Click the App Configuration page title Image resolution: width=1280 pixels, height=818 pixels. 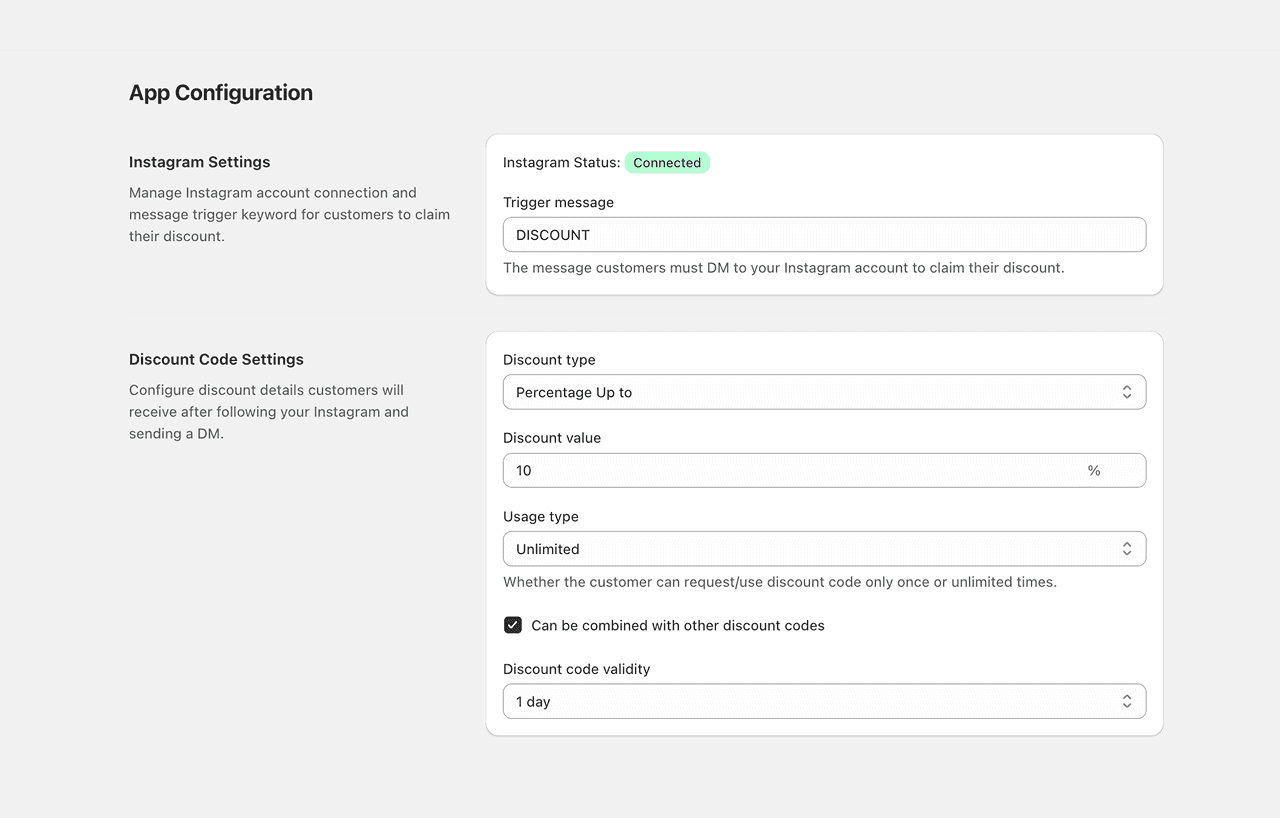tap(221, 93)
